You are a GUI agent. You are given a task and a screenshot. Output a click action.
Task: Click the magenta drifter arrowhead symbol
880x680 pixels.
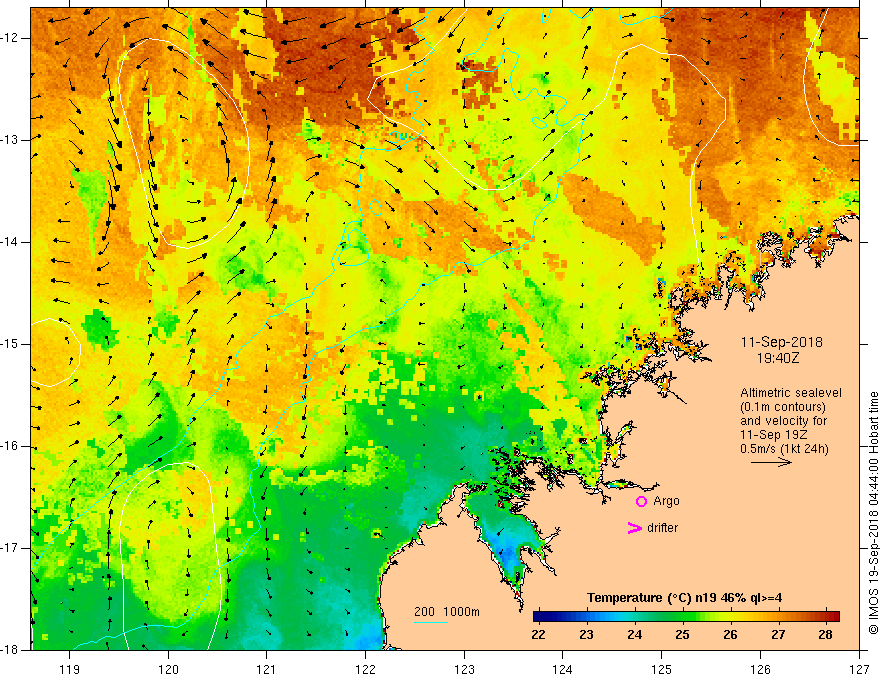[x=634, y=528]
